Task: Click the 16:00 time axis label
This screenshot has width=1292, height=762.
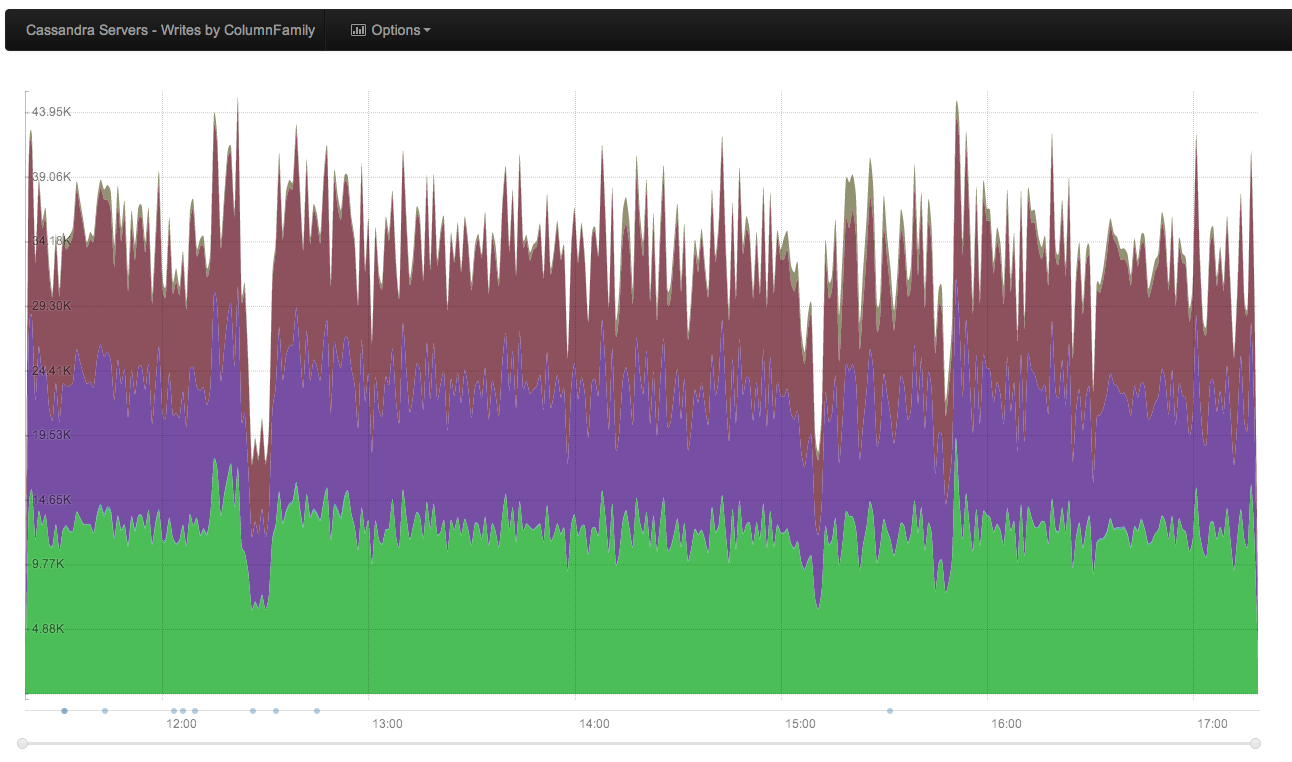Action: (x=1006, y=723)
